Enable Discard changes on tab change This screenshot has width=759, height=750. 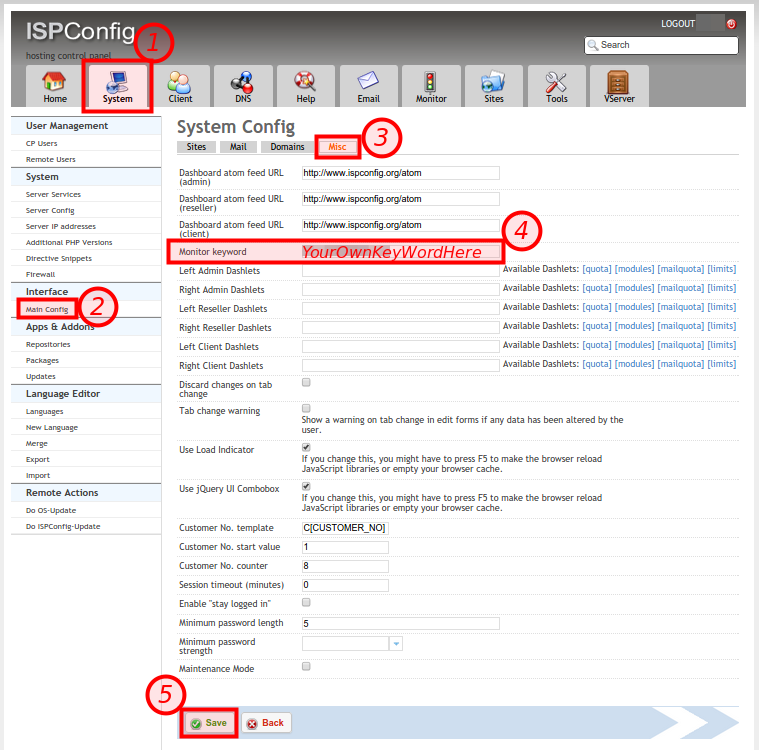[x=307, y=383]
